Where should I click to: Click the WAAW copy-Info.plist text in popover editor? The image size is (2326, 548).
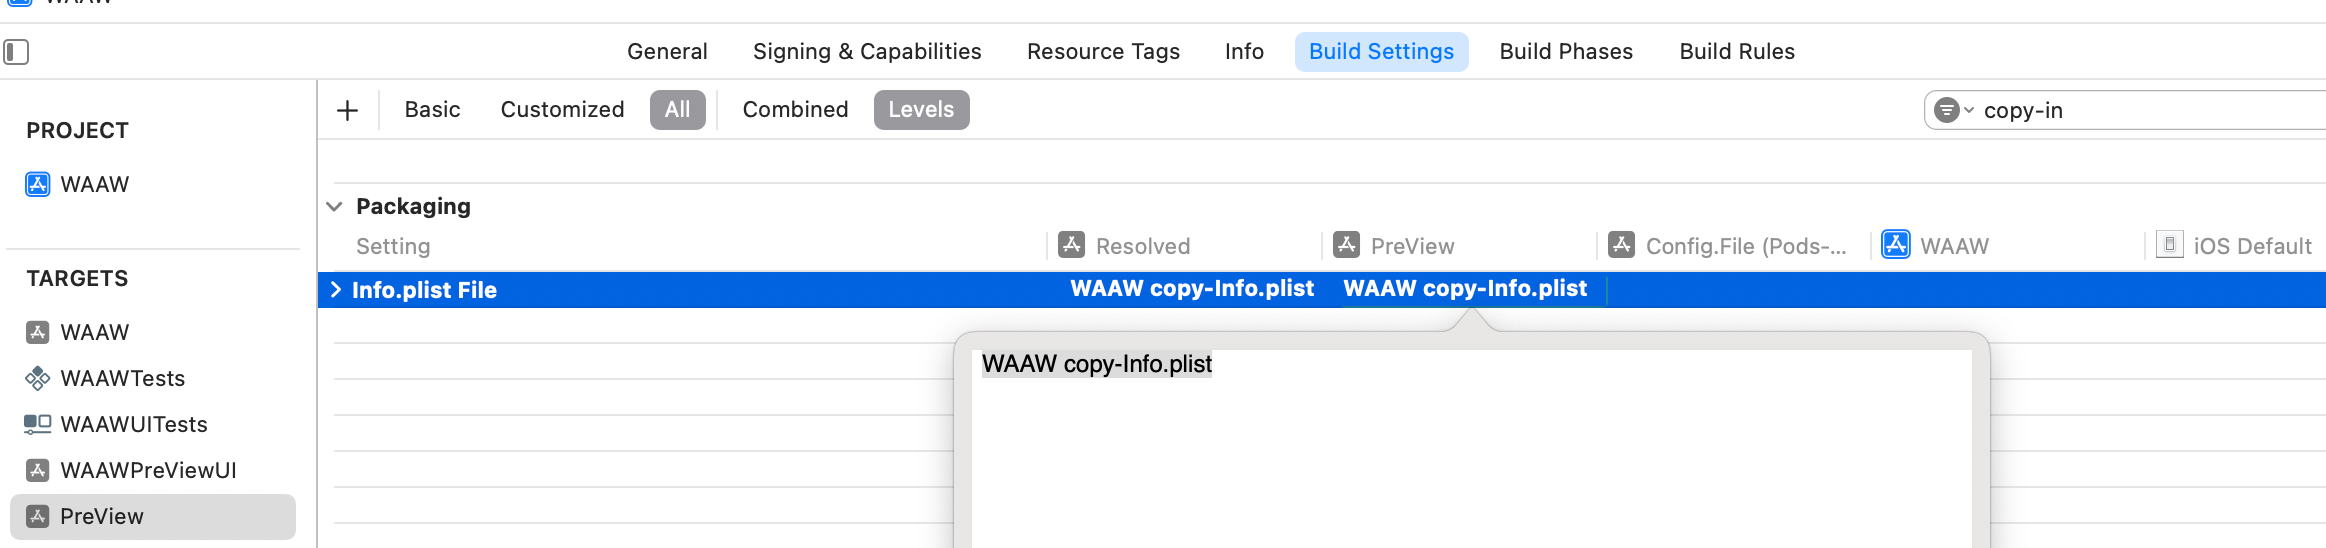pyautogui.click(x=1096, y=364)
